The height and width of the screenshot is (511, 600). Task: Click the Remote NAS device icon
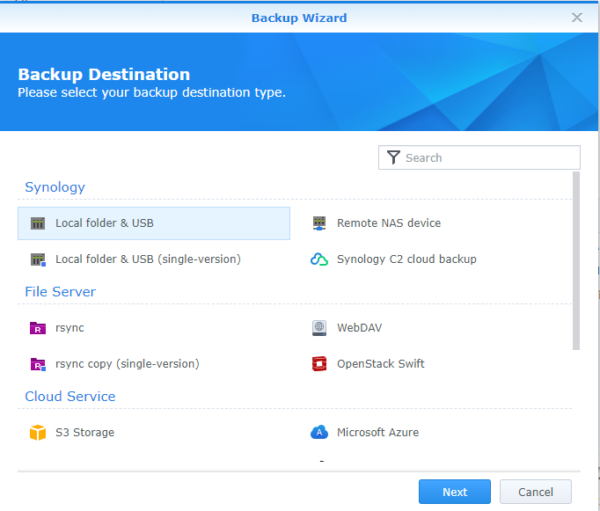click(319, 223)
